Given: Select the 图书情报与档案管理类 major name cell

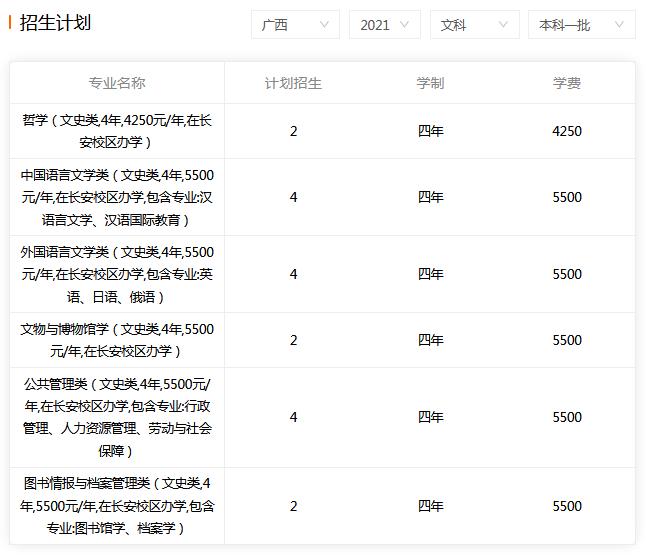Looking at the screenshot, I should coord(117,506).
